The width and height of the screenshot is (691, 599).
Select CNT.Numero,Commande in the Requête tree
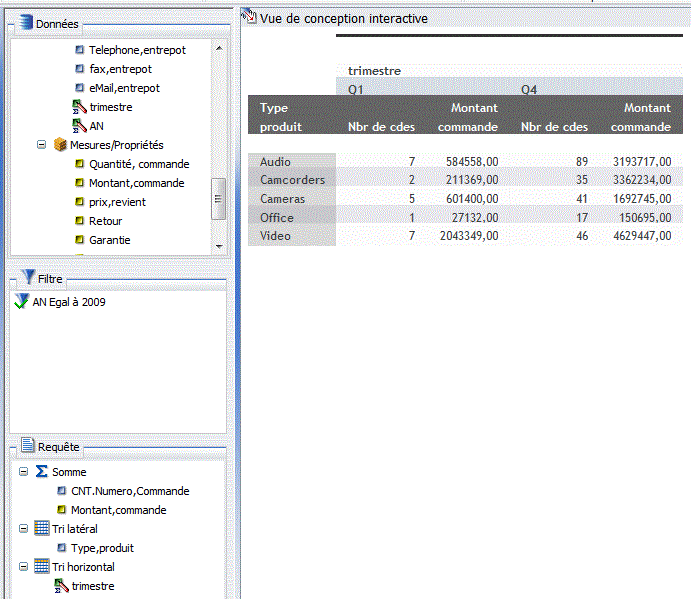tap(129, 491)
